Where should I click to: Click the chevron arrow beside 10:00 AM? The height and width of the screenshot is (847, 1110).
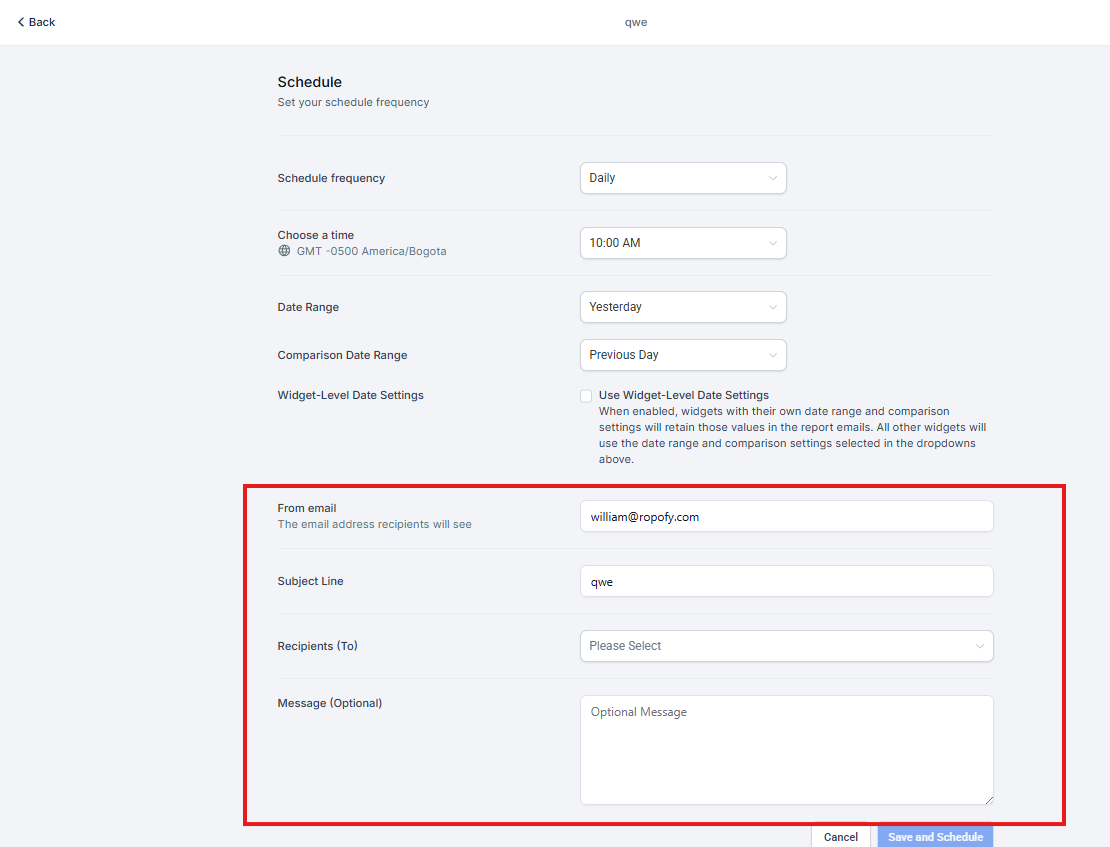[x=772, y=243]
